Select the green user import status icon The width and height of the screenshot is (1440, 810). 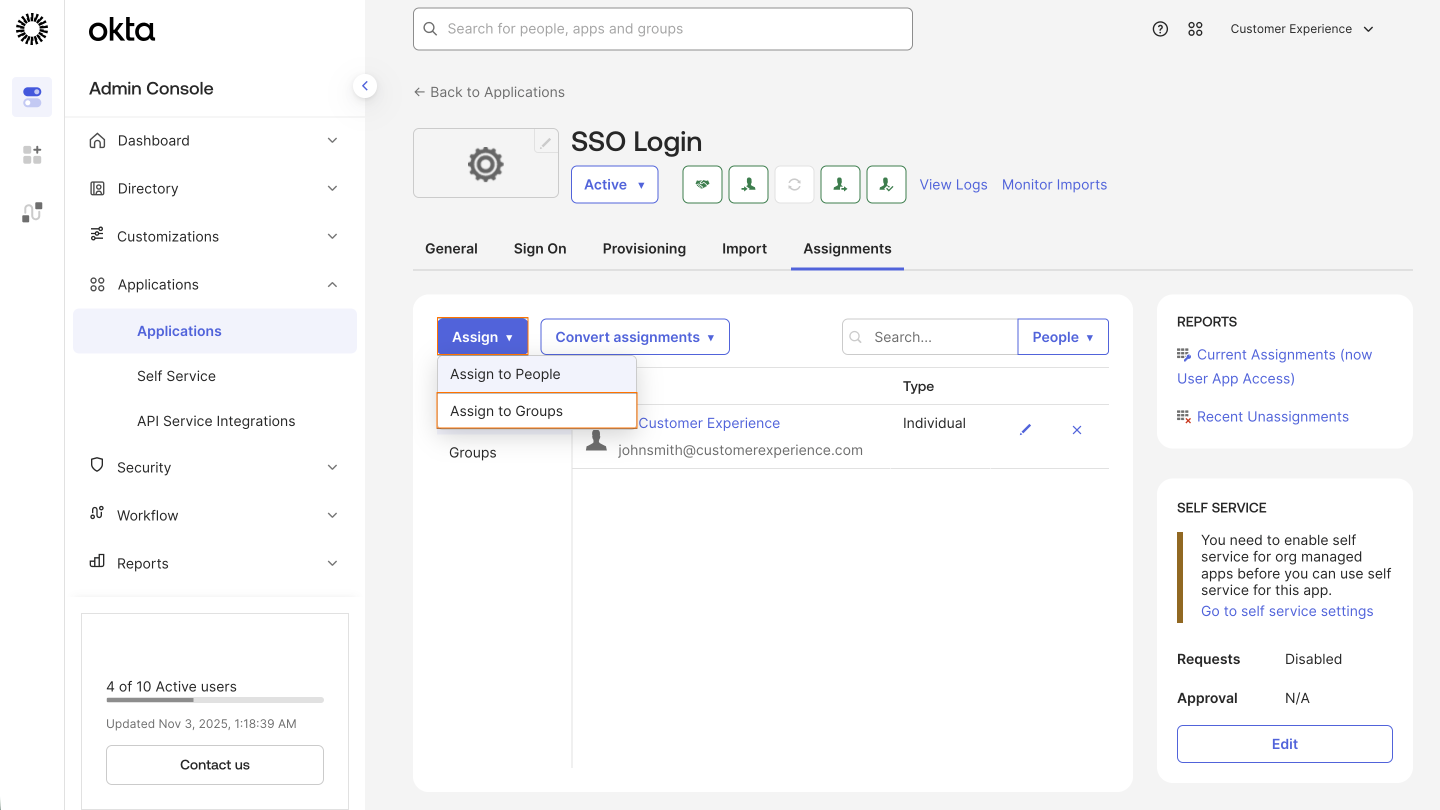pyautogui.click(x=748, y=184)
